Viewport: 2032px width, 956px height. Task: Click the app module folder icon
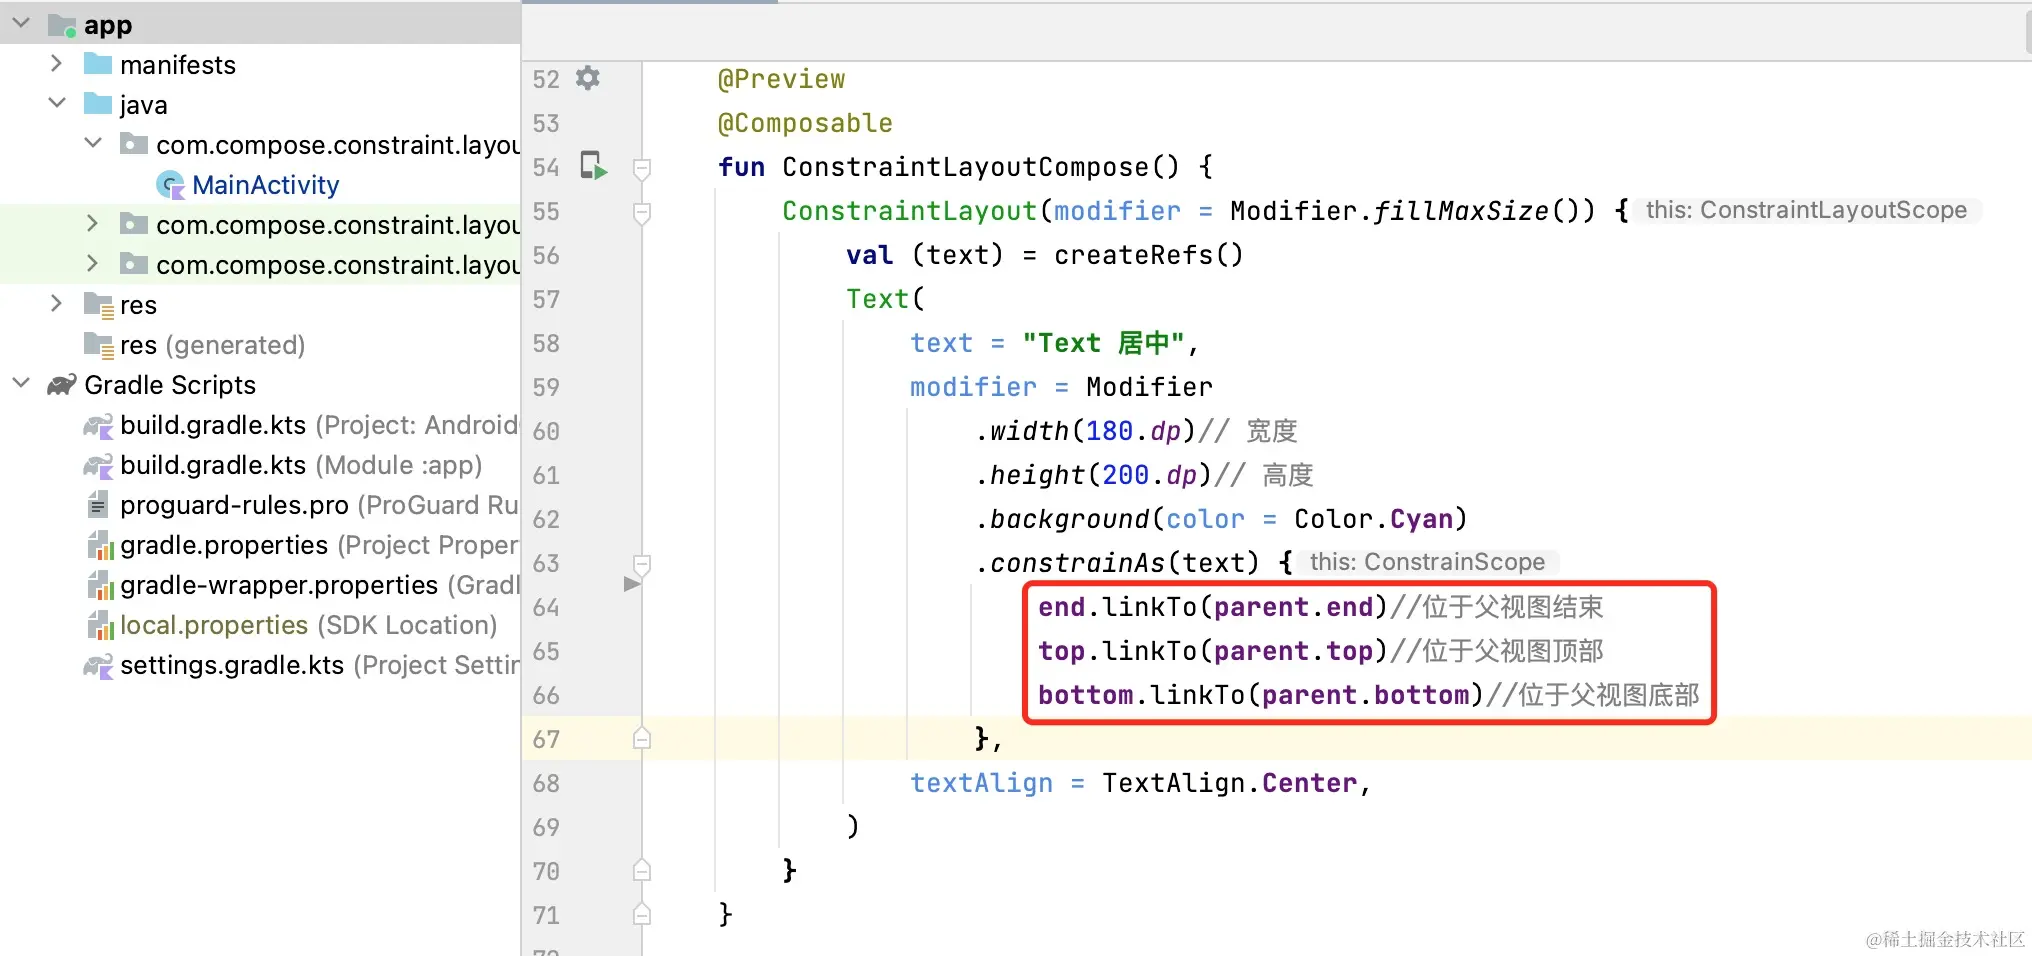pyautogui.click(x=62, y=25)
